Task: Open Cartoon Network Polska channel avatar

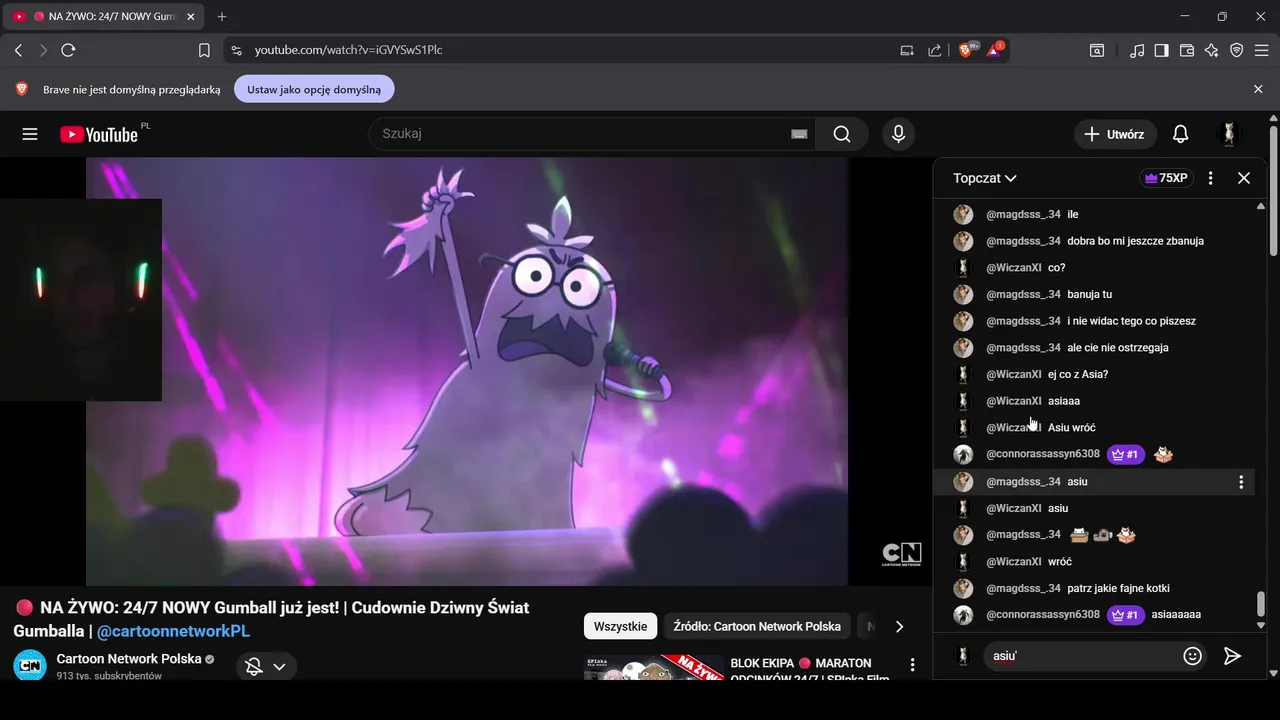Action: tap(30, 665)
